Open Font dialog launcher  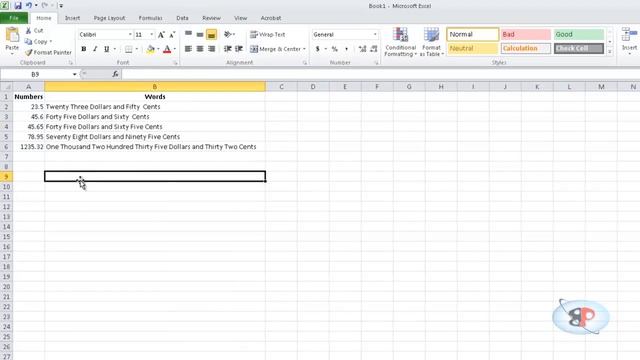pyautogui.click(x=176, y=63)
